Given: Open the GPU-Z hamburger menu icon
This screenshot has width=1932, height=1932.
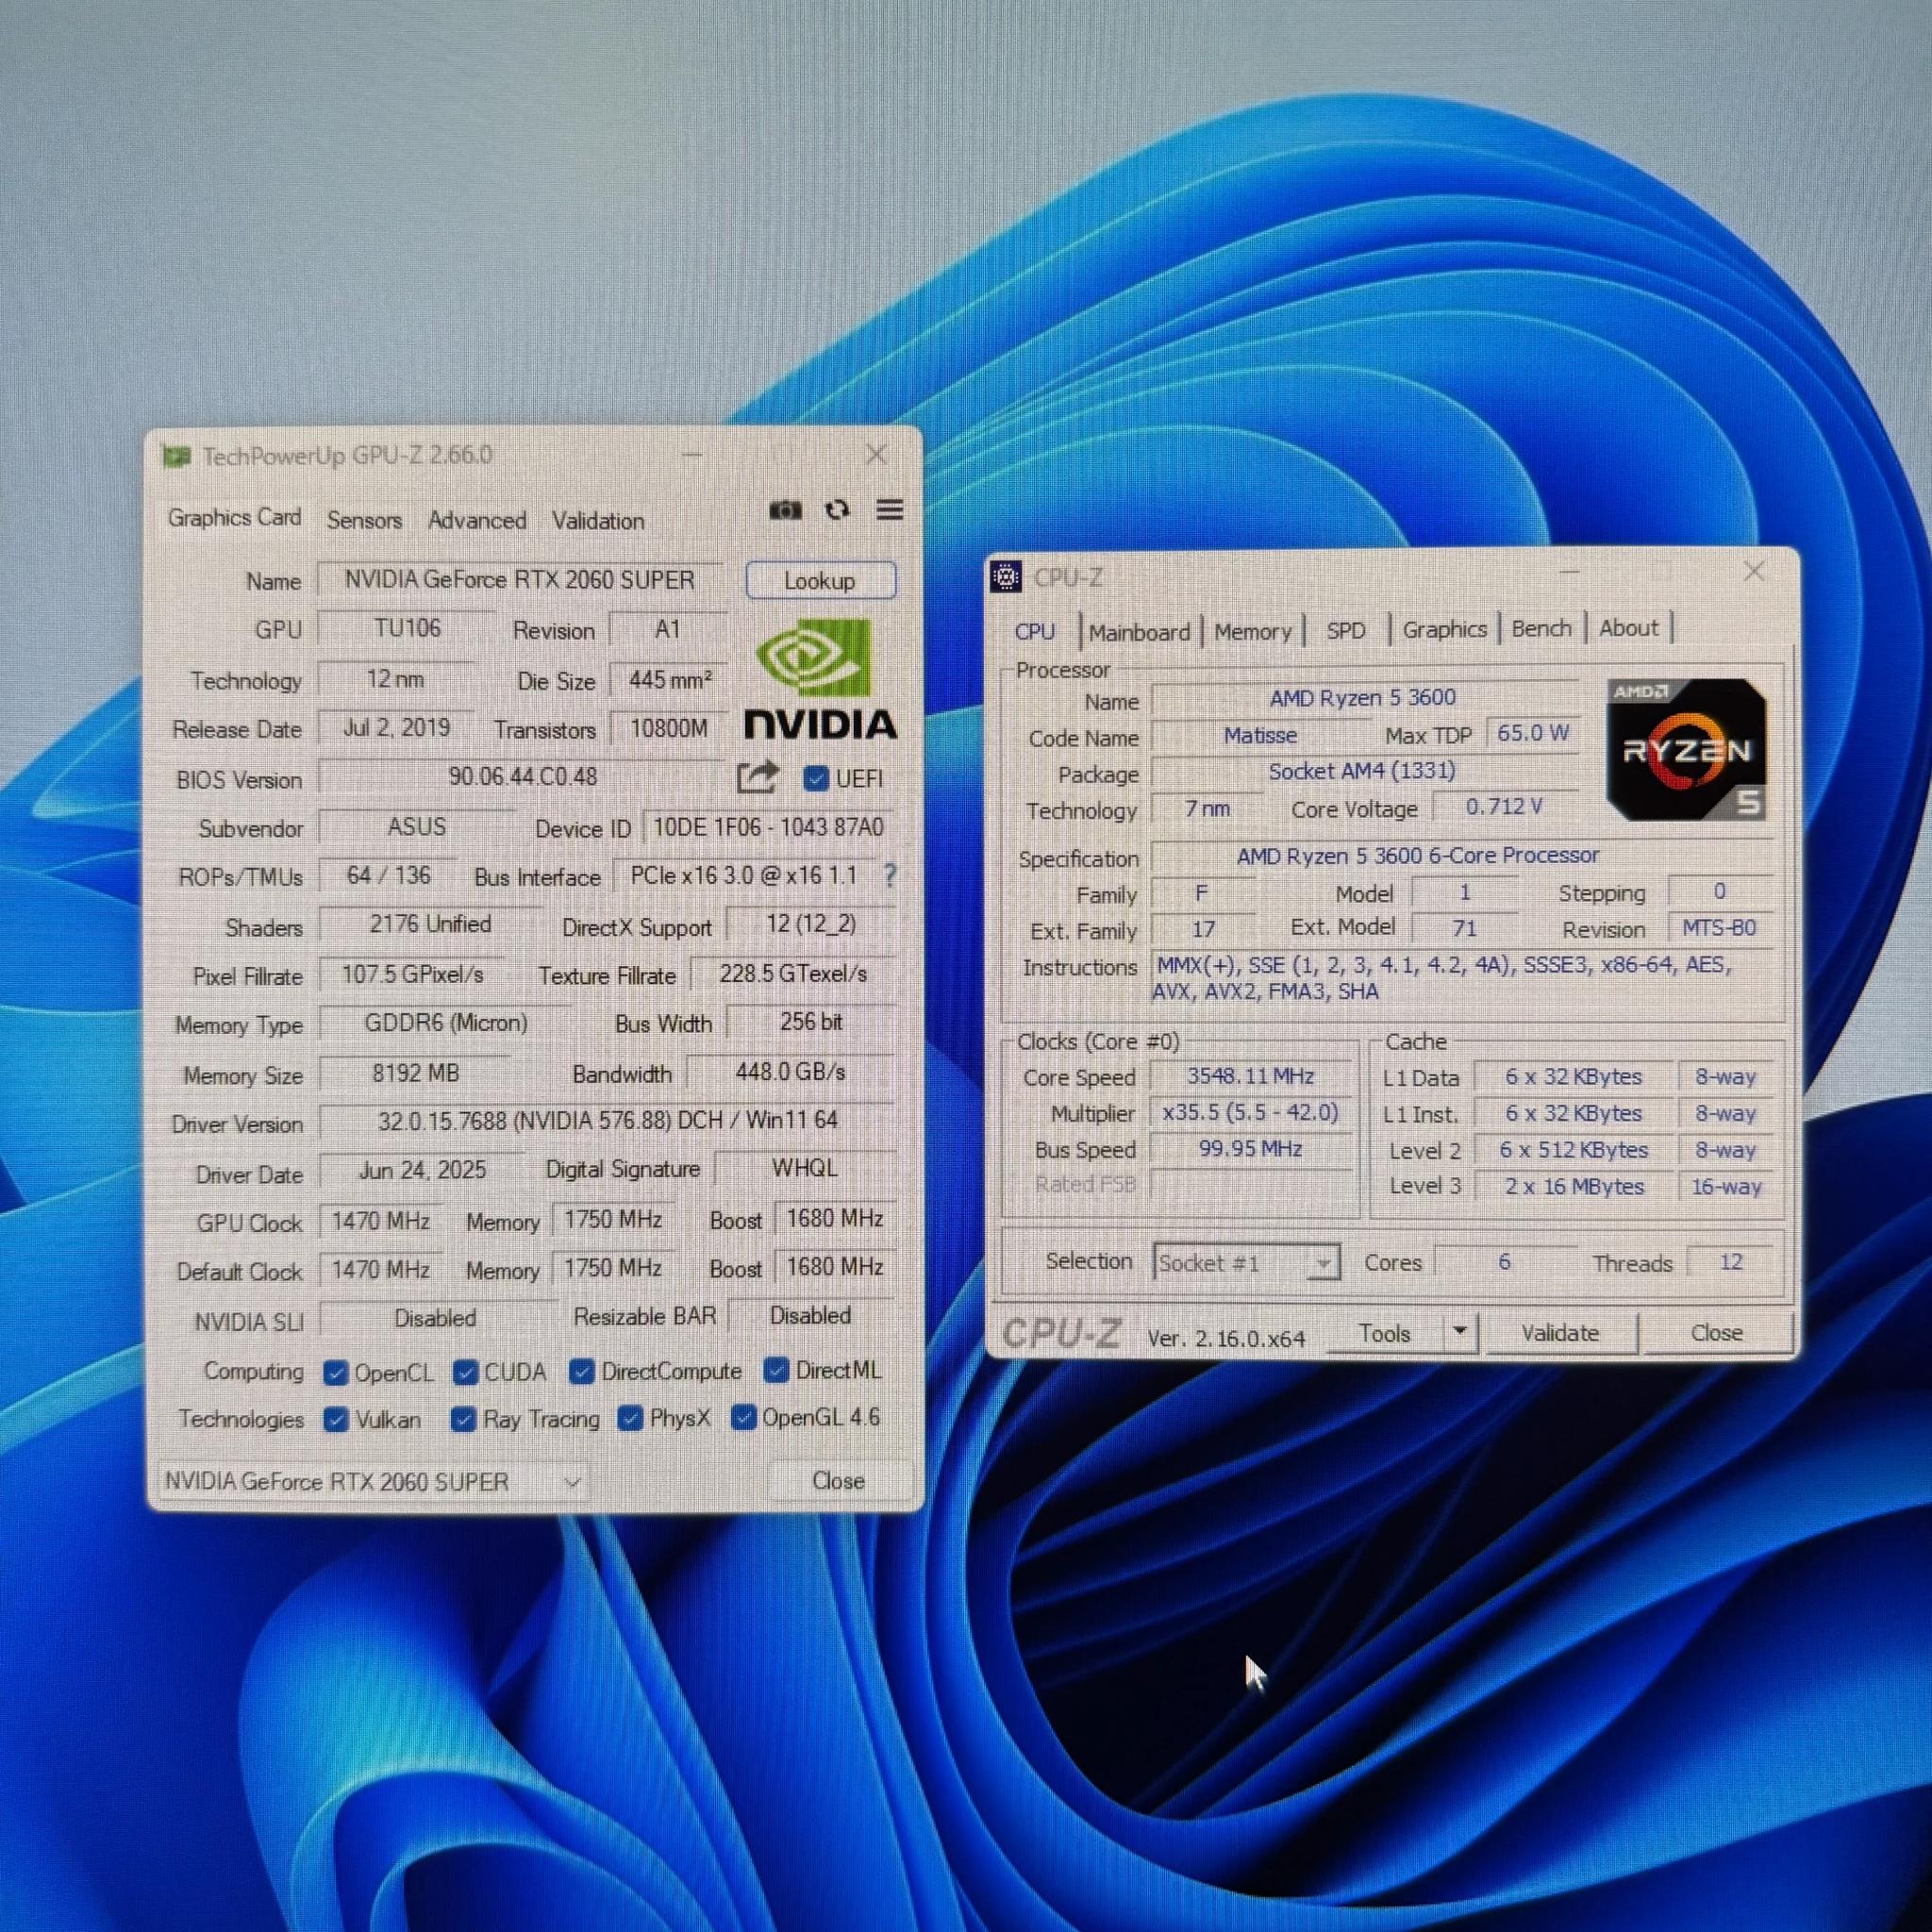Looking at the screenshot, I should click(890, 510).
